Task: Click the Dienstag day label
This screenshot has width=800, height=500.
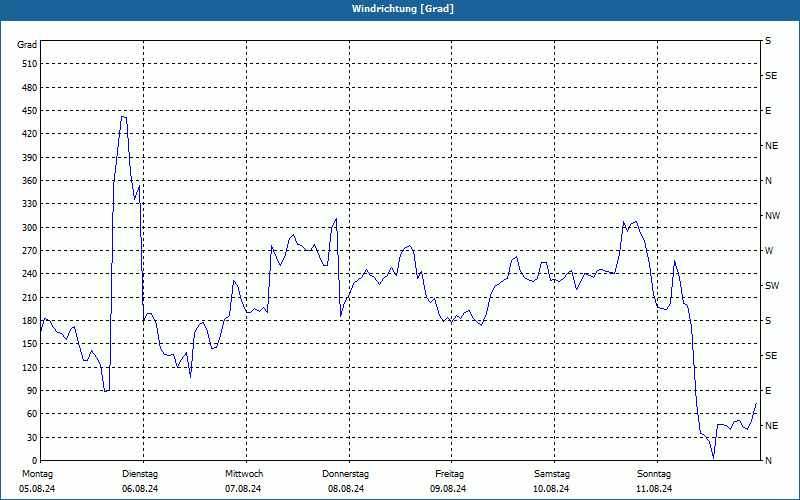Action: coord(140,474)
